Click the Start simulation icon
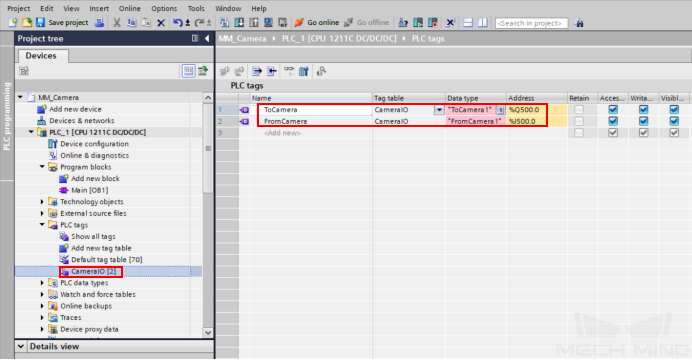Viewport: 692px width, 360px height. pyautogui.click(x=268, y=22)
